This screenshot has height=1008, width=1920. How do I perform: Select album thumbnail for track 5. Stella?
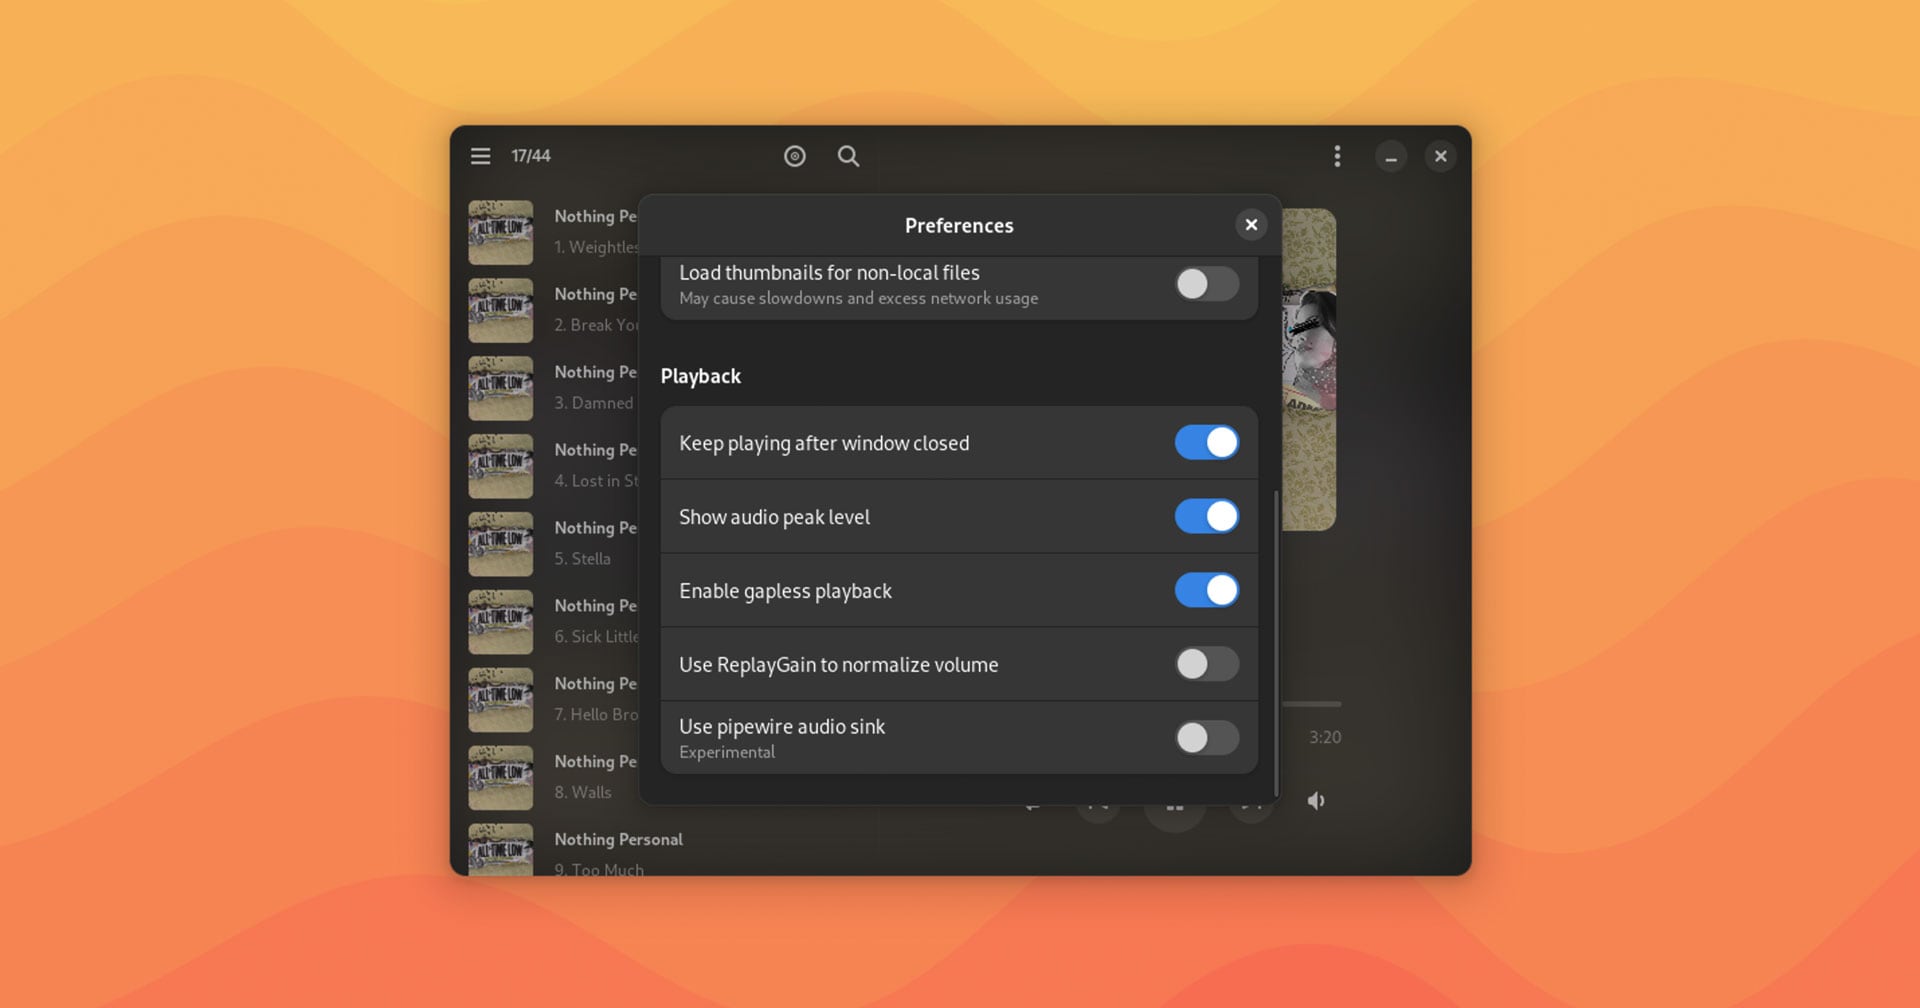click(501, 544)
